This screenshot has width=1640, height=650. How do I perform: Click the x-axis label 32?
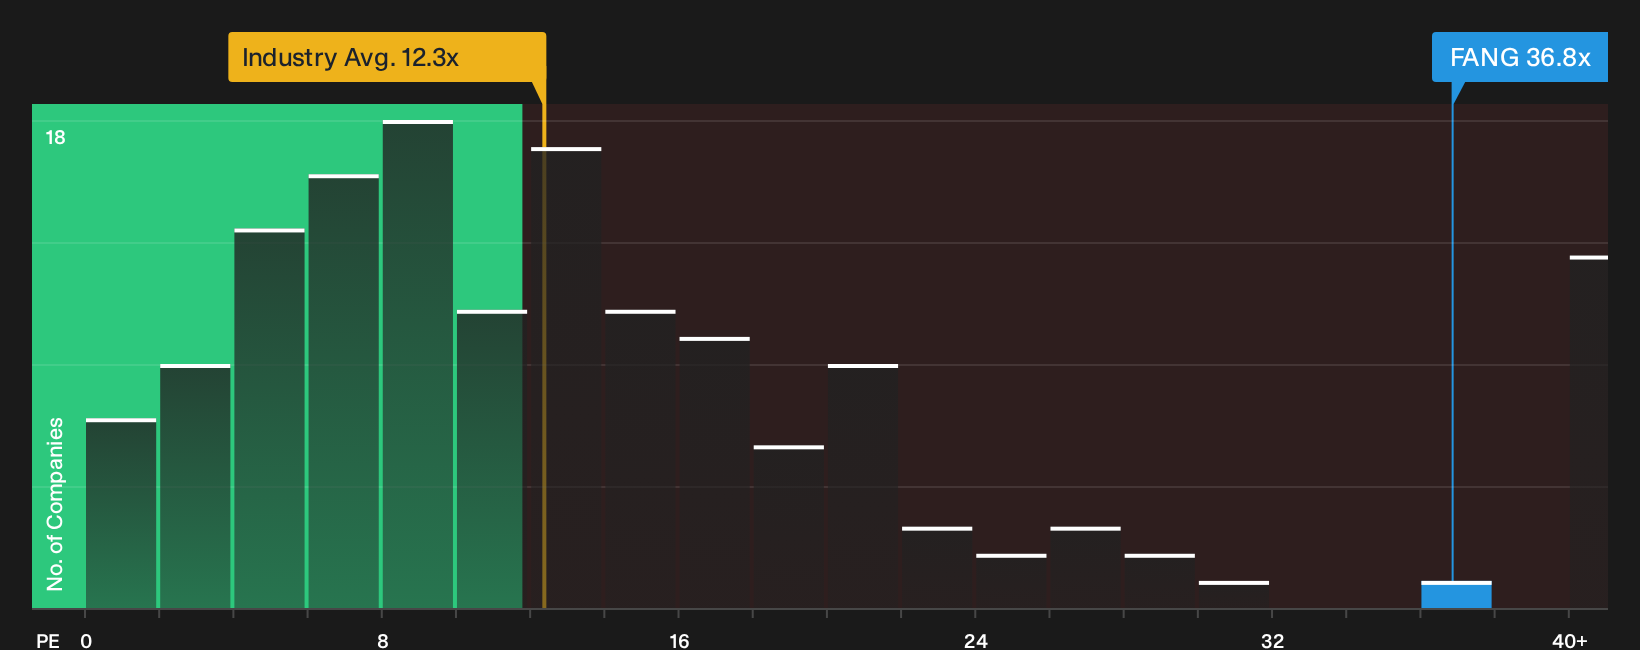coord(1272,640)
